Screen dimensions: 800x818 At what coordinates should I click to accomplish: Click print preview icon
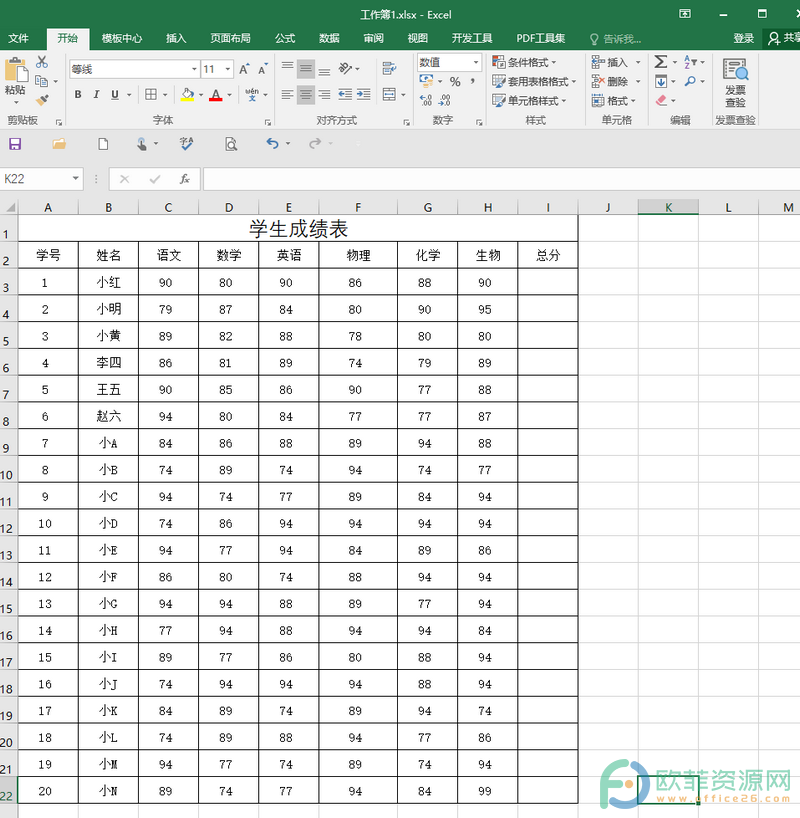pos(231,143)
